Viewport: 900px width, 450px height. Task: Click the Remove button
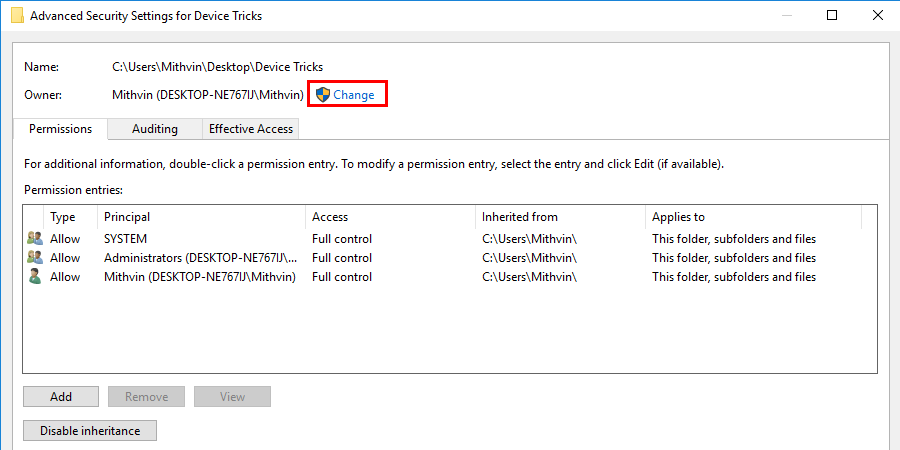coord(146,397)
